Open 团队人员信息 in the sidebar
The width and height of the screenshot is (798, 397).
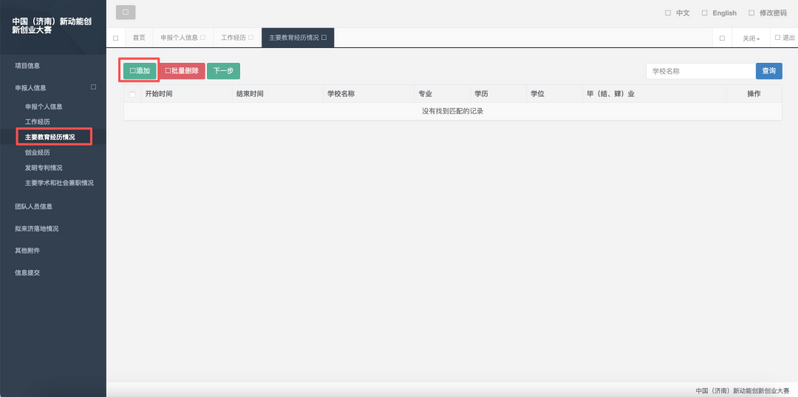pos(34,206)
